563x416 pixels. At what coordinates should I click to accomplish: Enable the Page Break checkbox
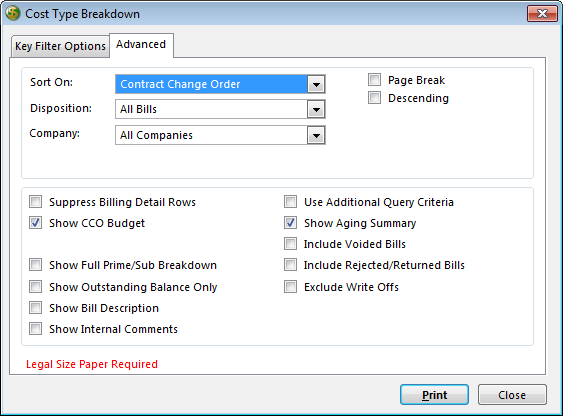tap(374, 80)
